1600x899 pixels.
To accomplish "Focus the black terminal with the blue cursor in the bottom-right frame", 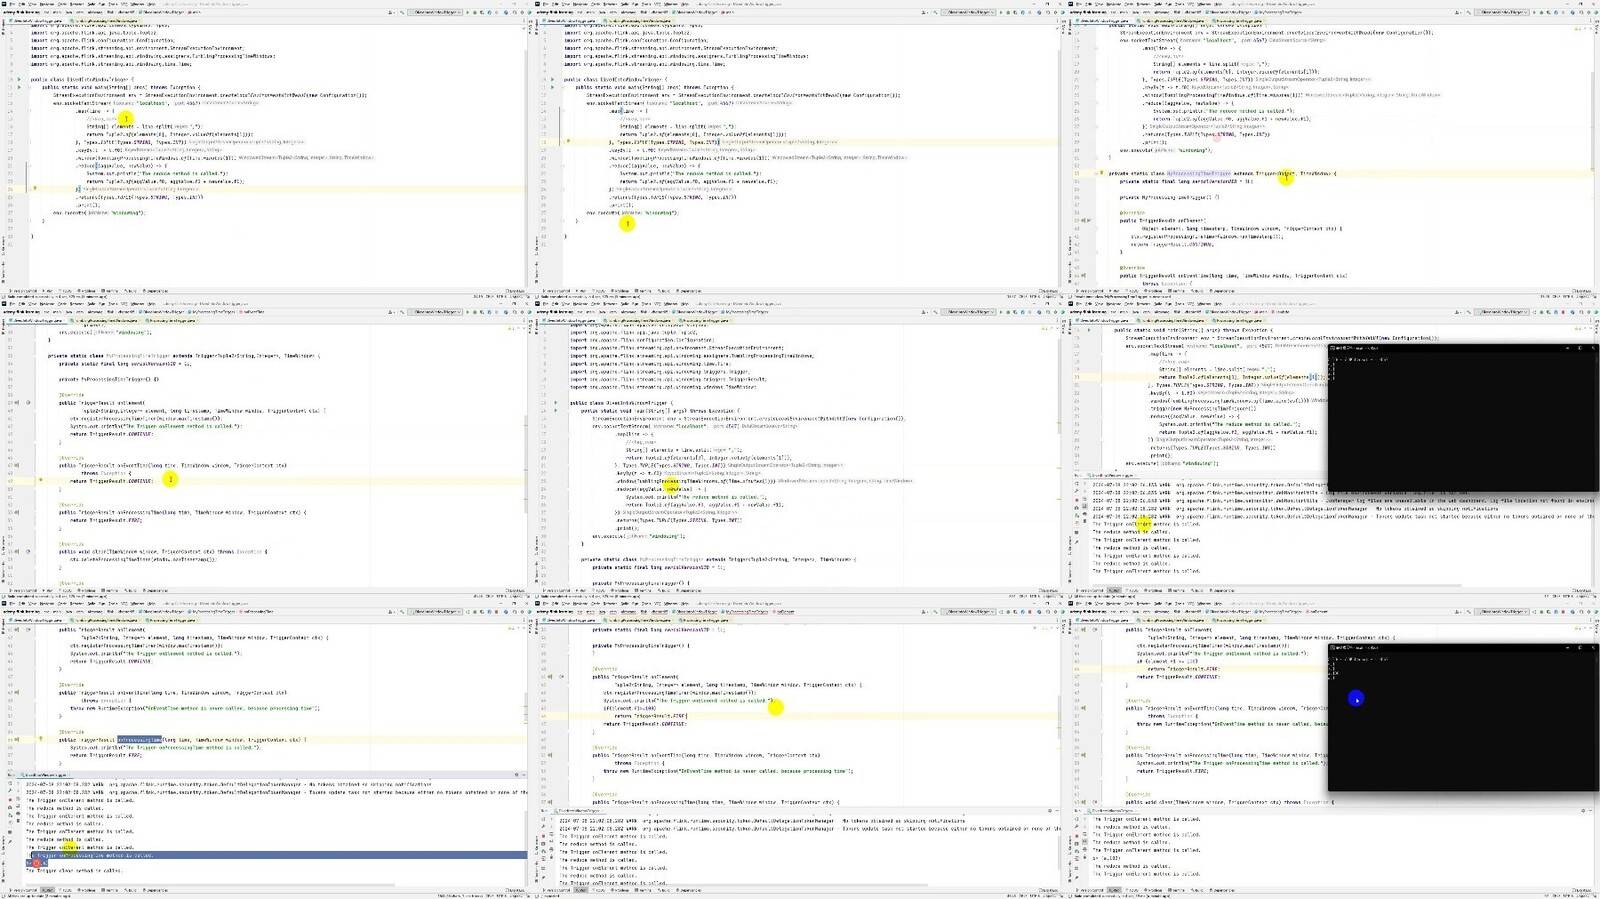I will point(1463,717).
